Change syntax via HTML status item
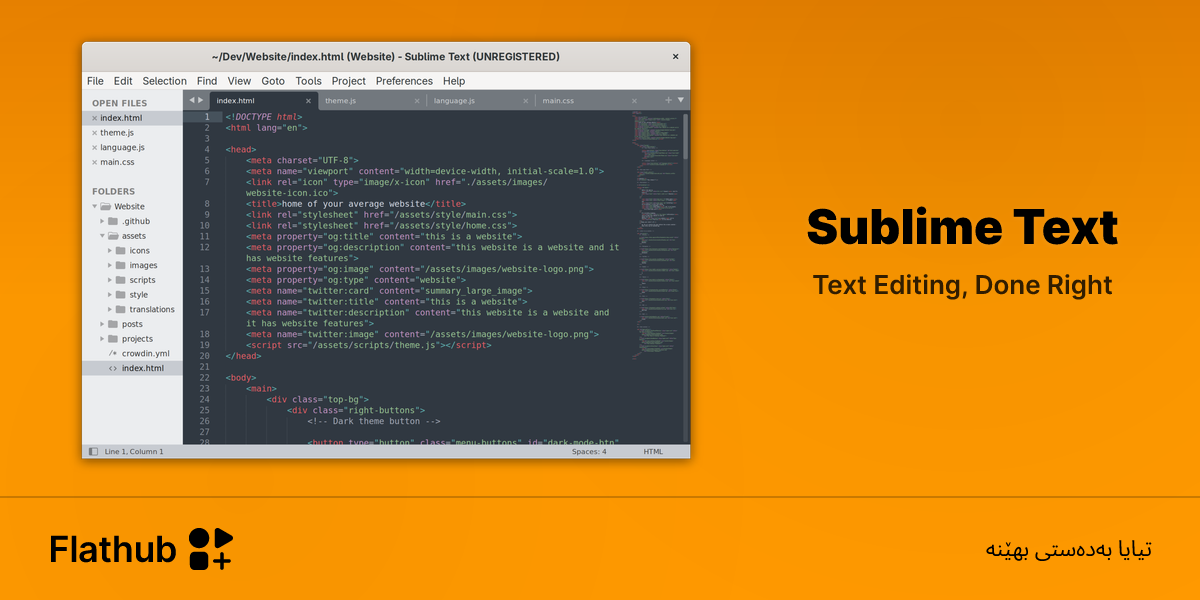The image size is (1200, 600). point(653,452)
